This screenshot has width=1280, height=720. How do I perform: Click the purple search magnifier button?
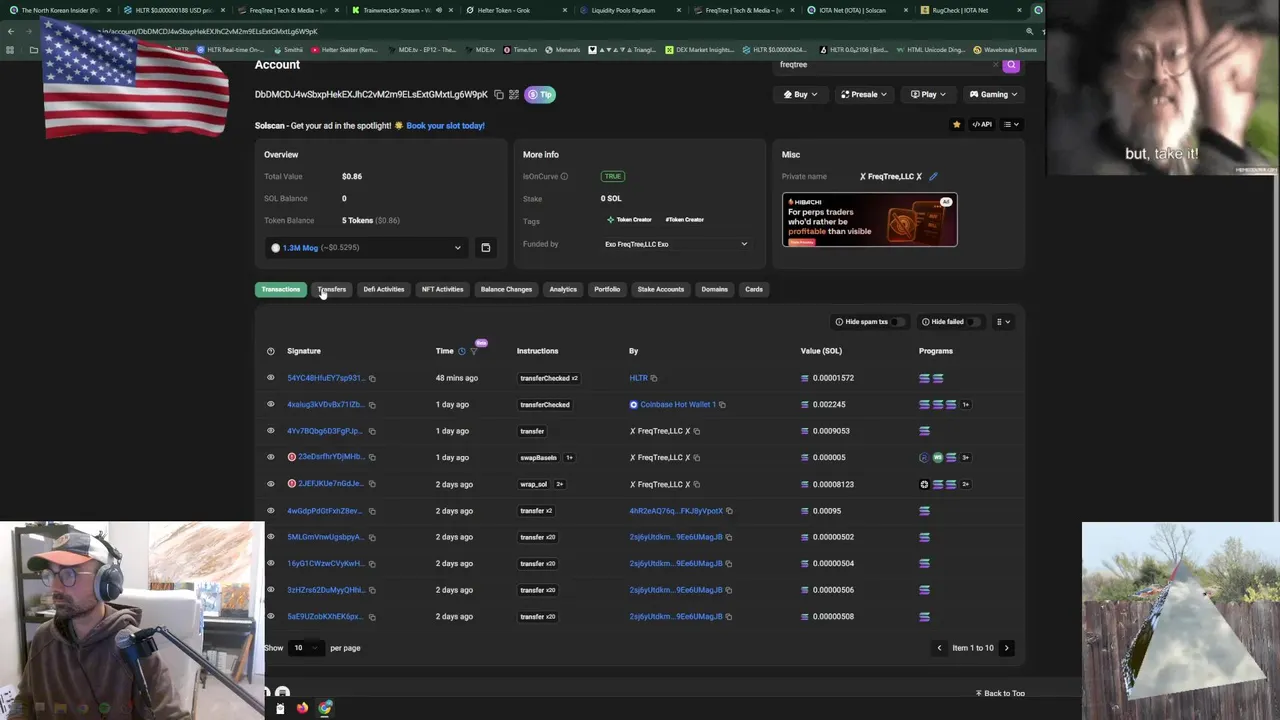point(1011,65)
